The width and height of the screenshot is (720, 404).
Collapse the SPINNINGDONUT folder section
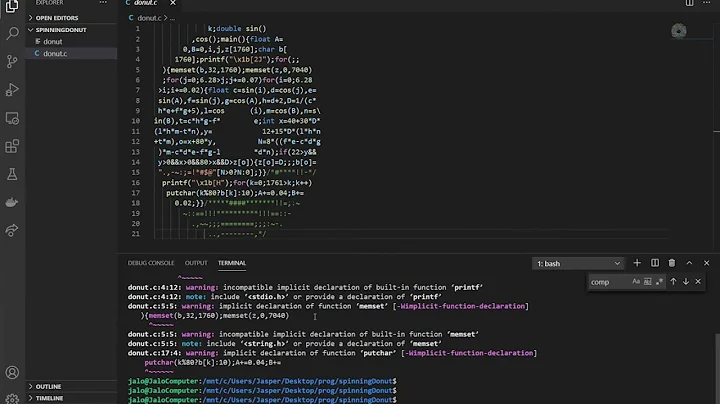click(71, 30)
